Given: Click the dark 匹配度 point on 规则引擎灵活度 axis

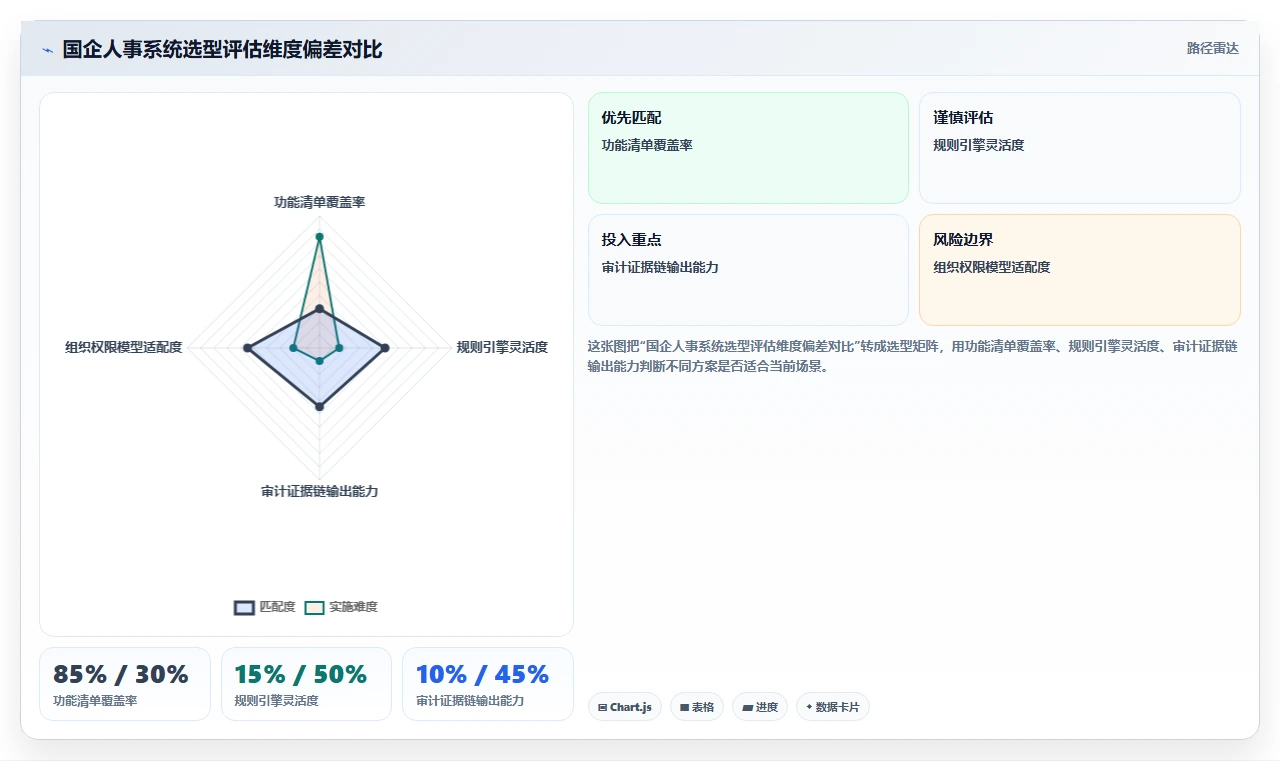Looking at the screenshot, I should pos(385,348).
